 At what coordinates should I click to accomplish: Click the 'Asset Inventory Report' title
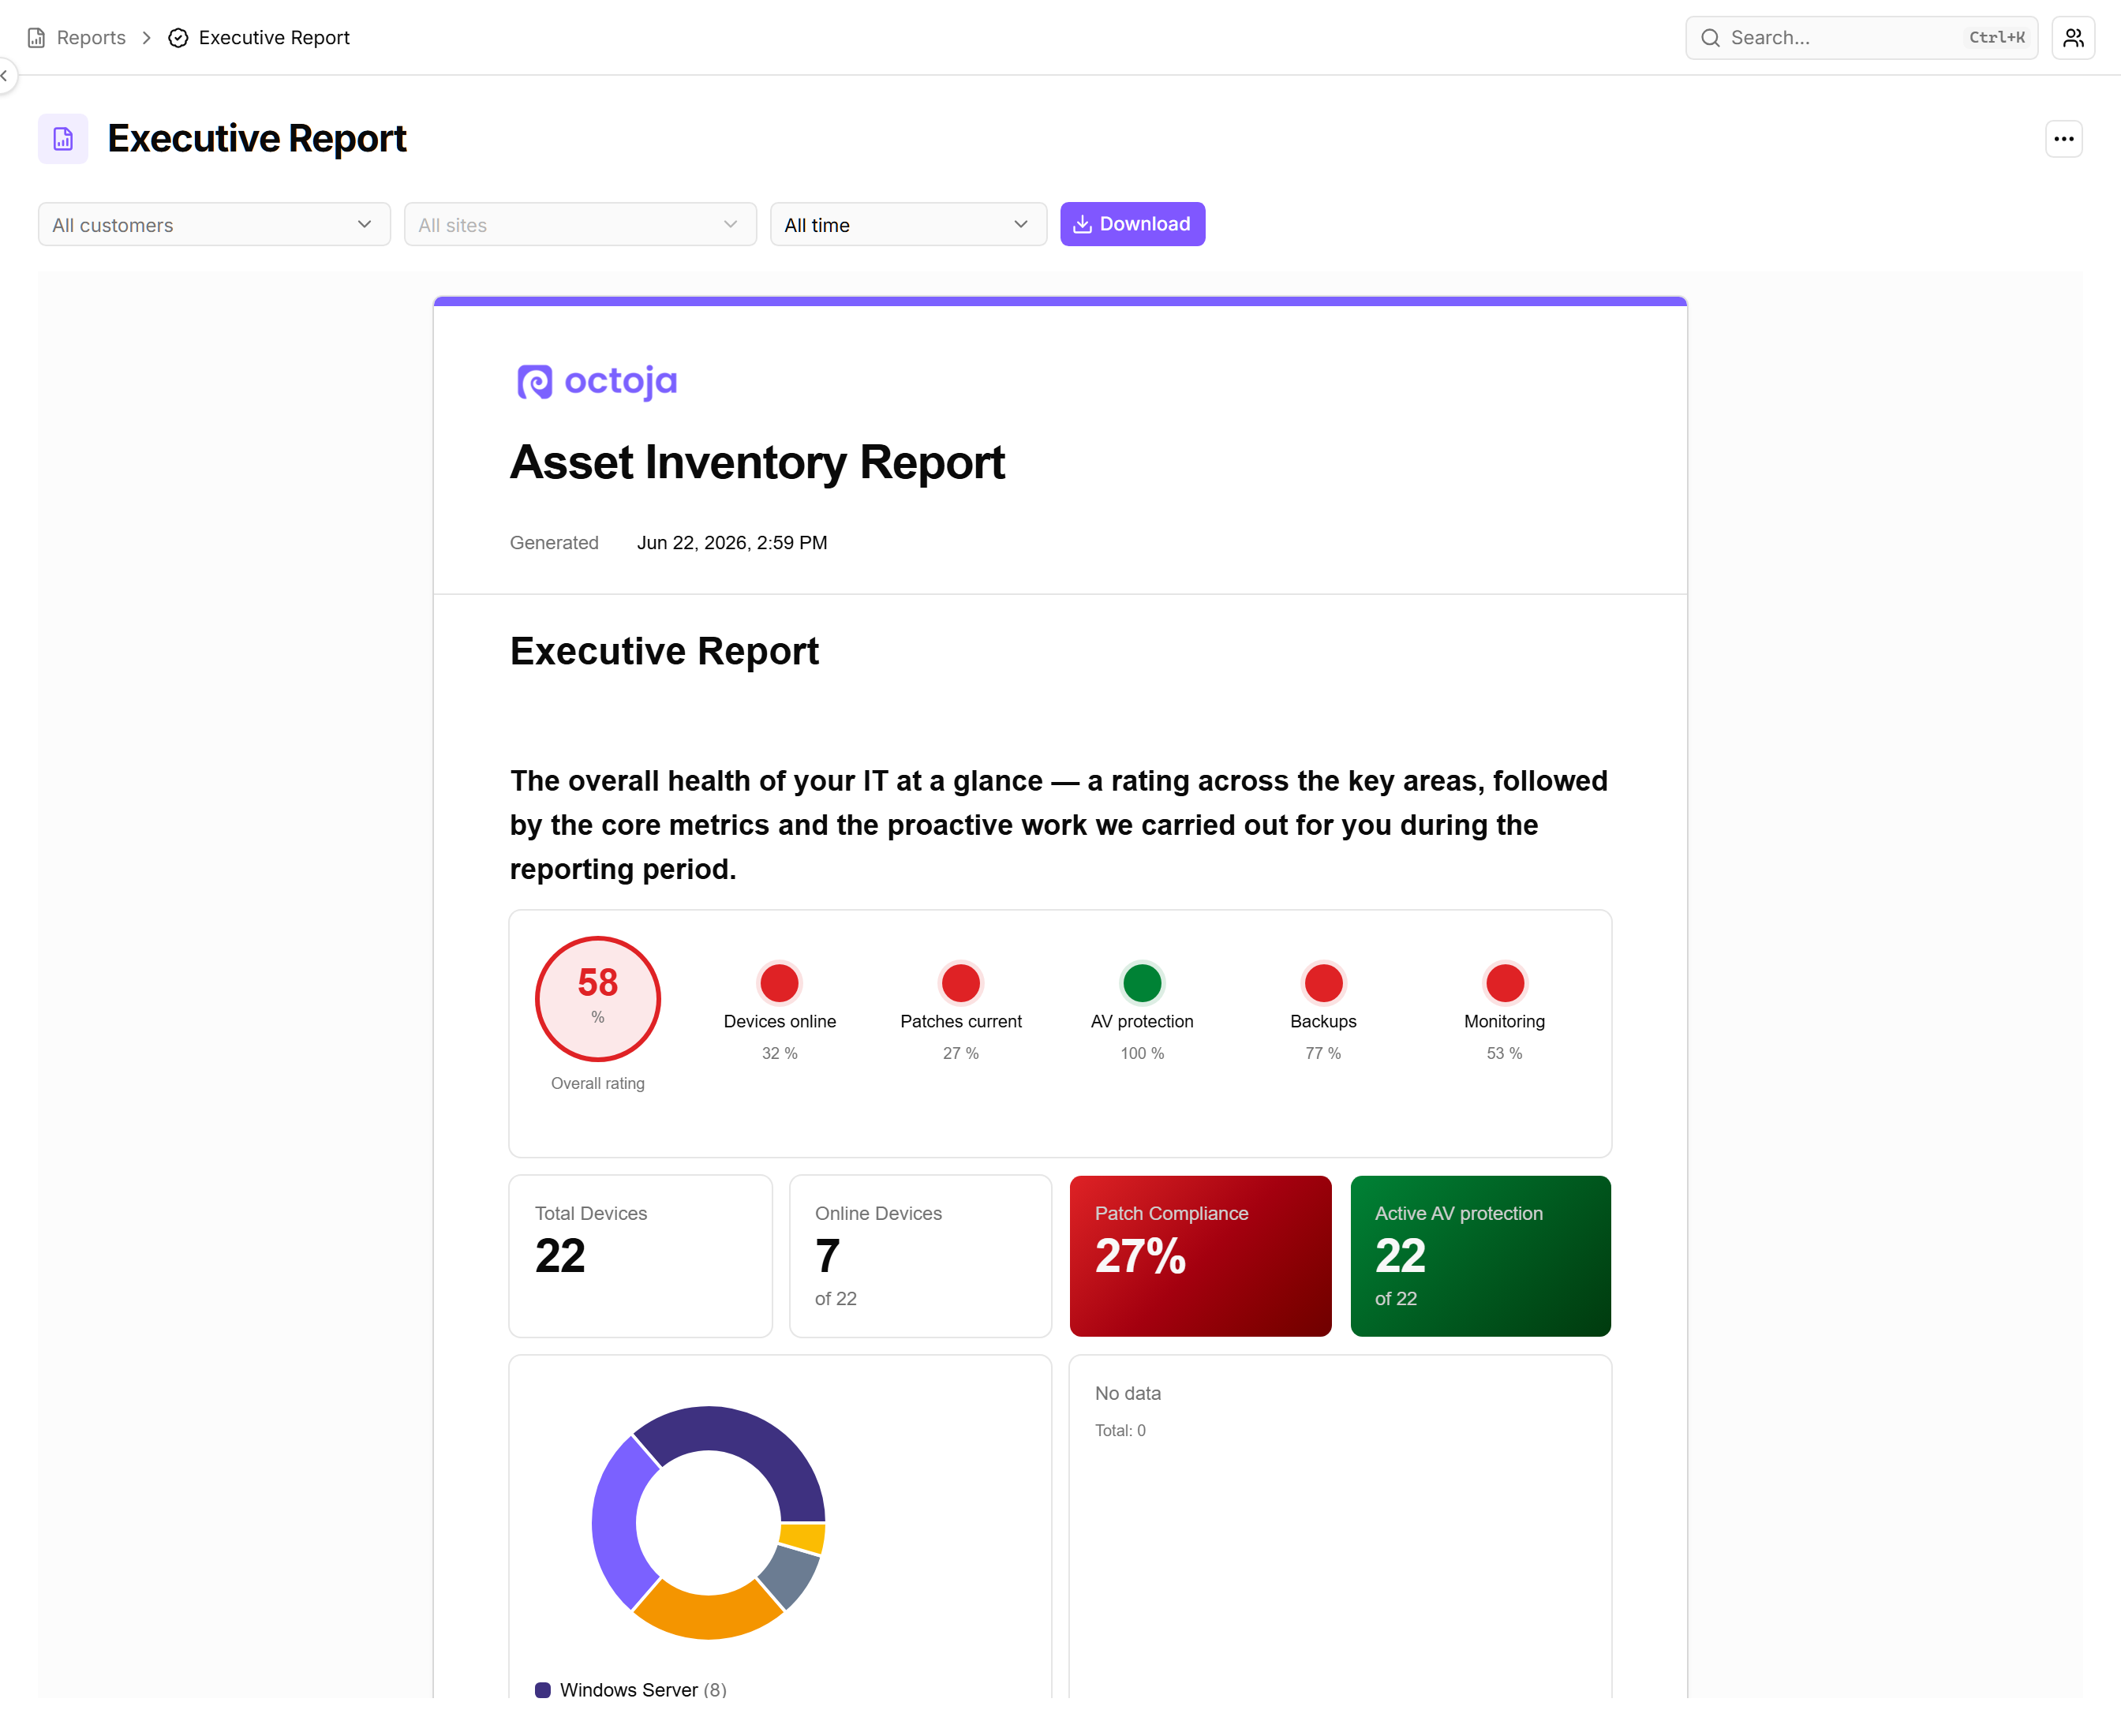757,463
